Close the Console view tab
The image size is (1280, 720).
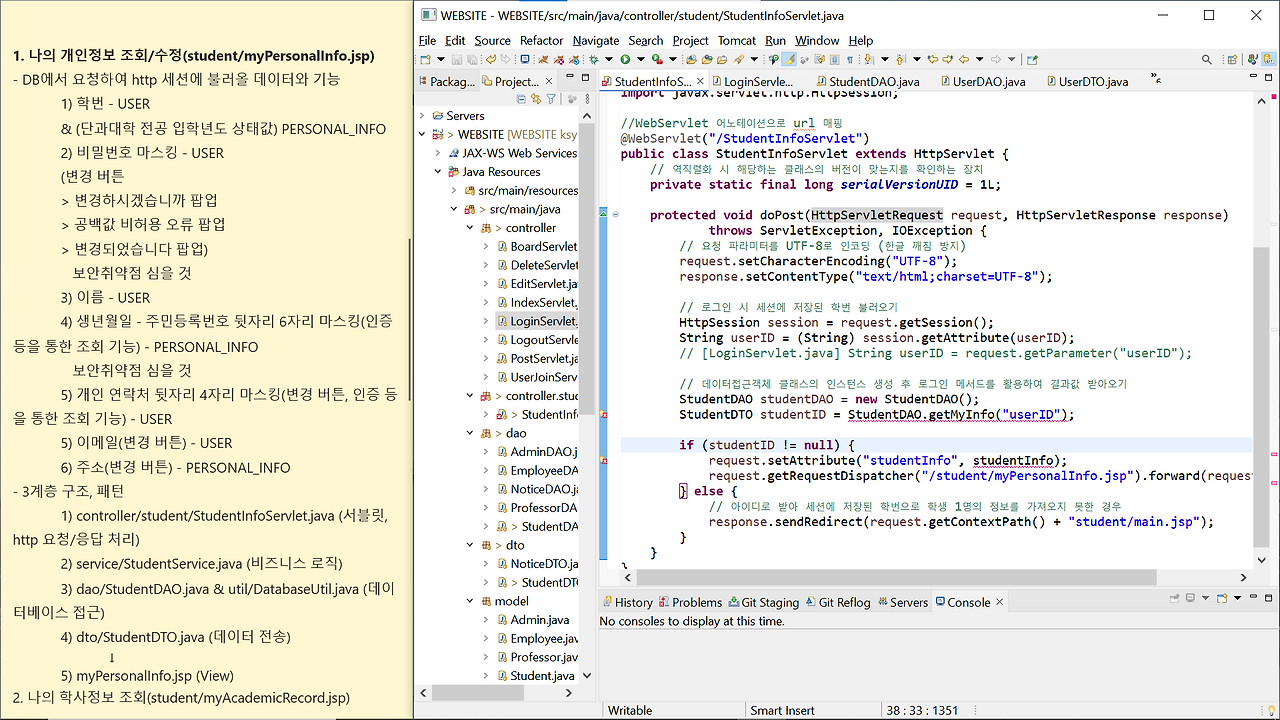pyautogui.click(x=999, y=602)
